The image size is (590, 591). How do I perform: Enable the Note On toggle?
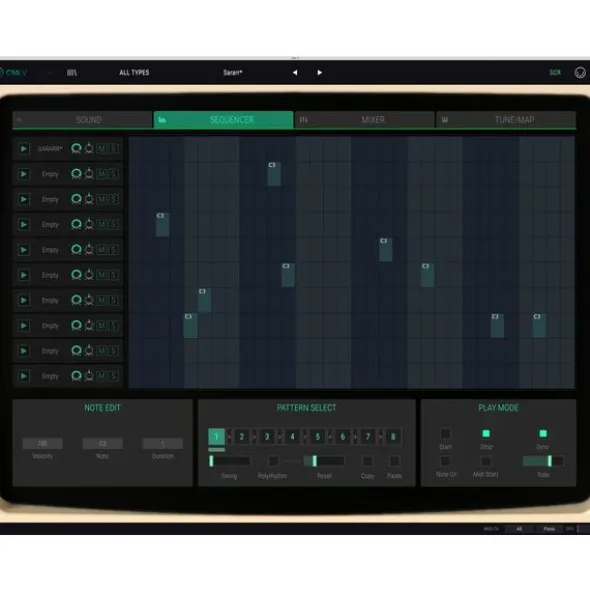[x=445, y=461]
